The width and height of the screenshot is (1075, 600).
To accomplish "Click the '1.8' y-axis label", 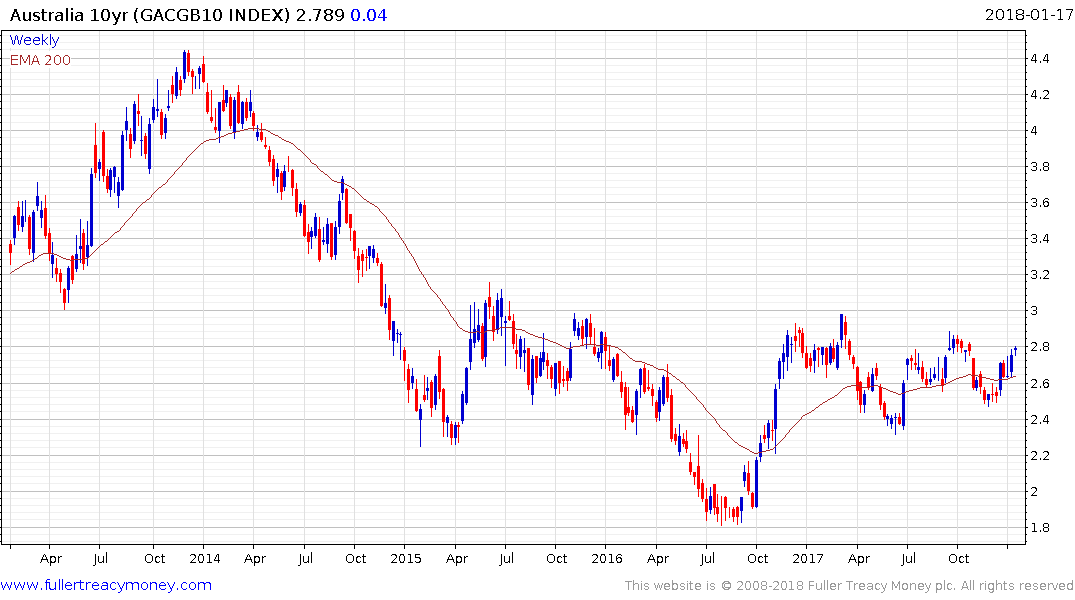I will pos(1039,528).
